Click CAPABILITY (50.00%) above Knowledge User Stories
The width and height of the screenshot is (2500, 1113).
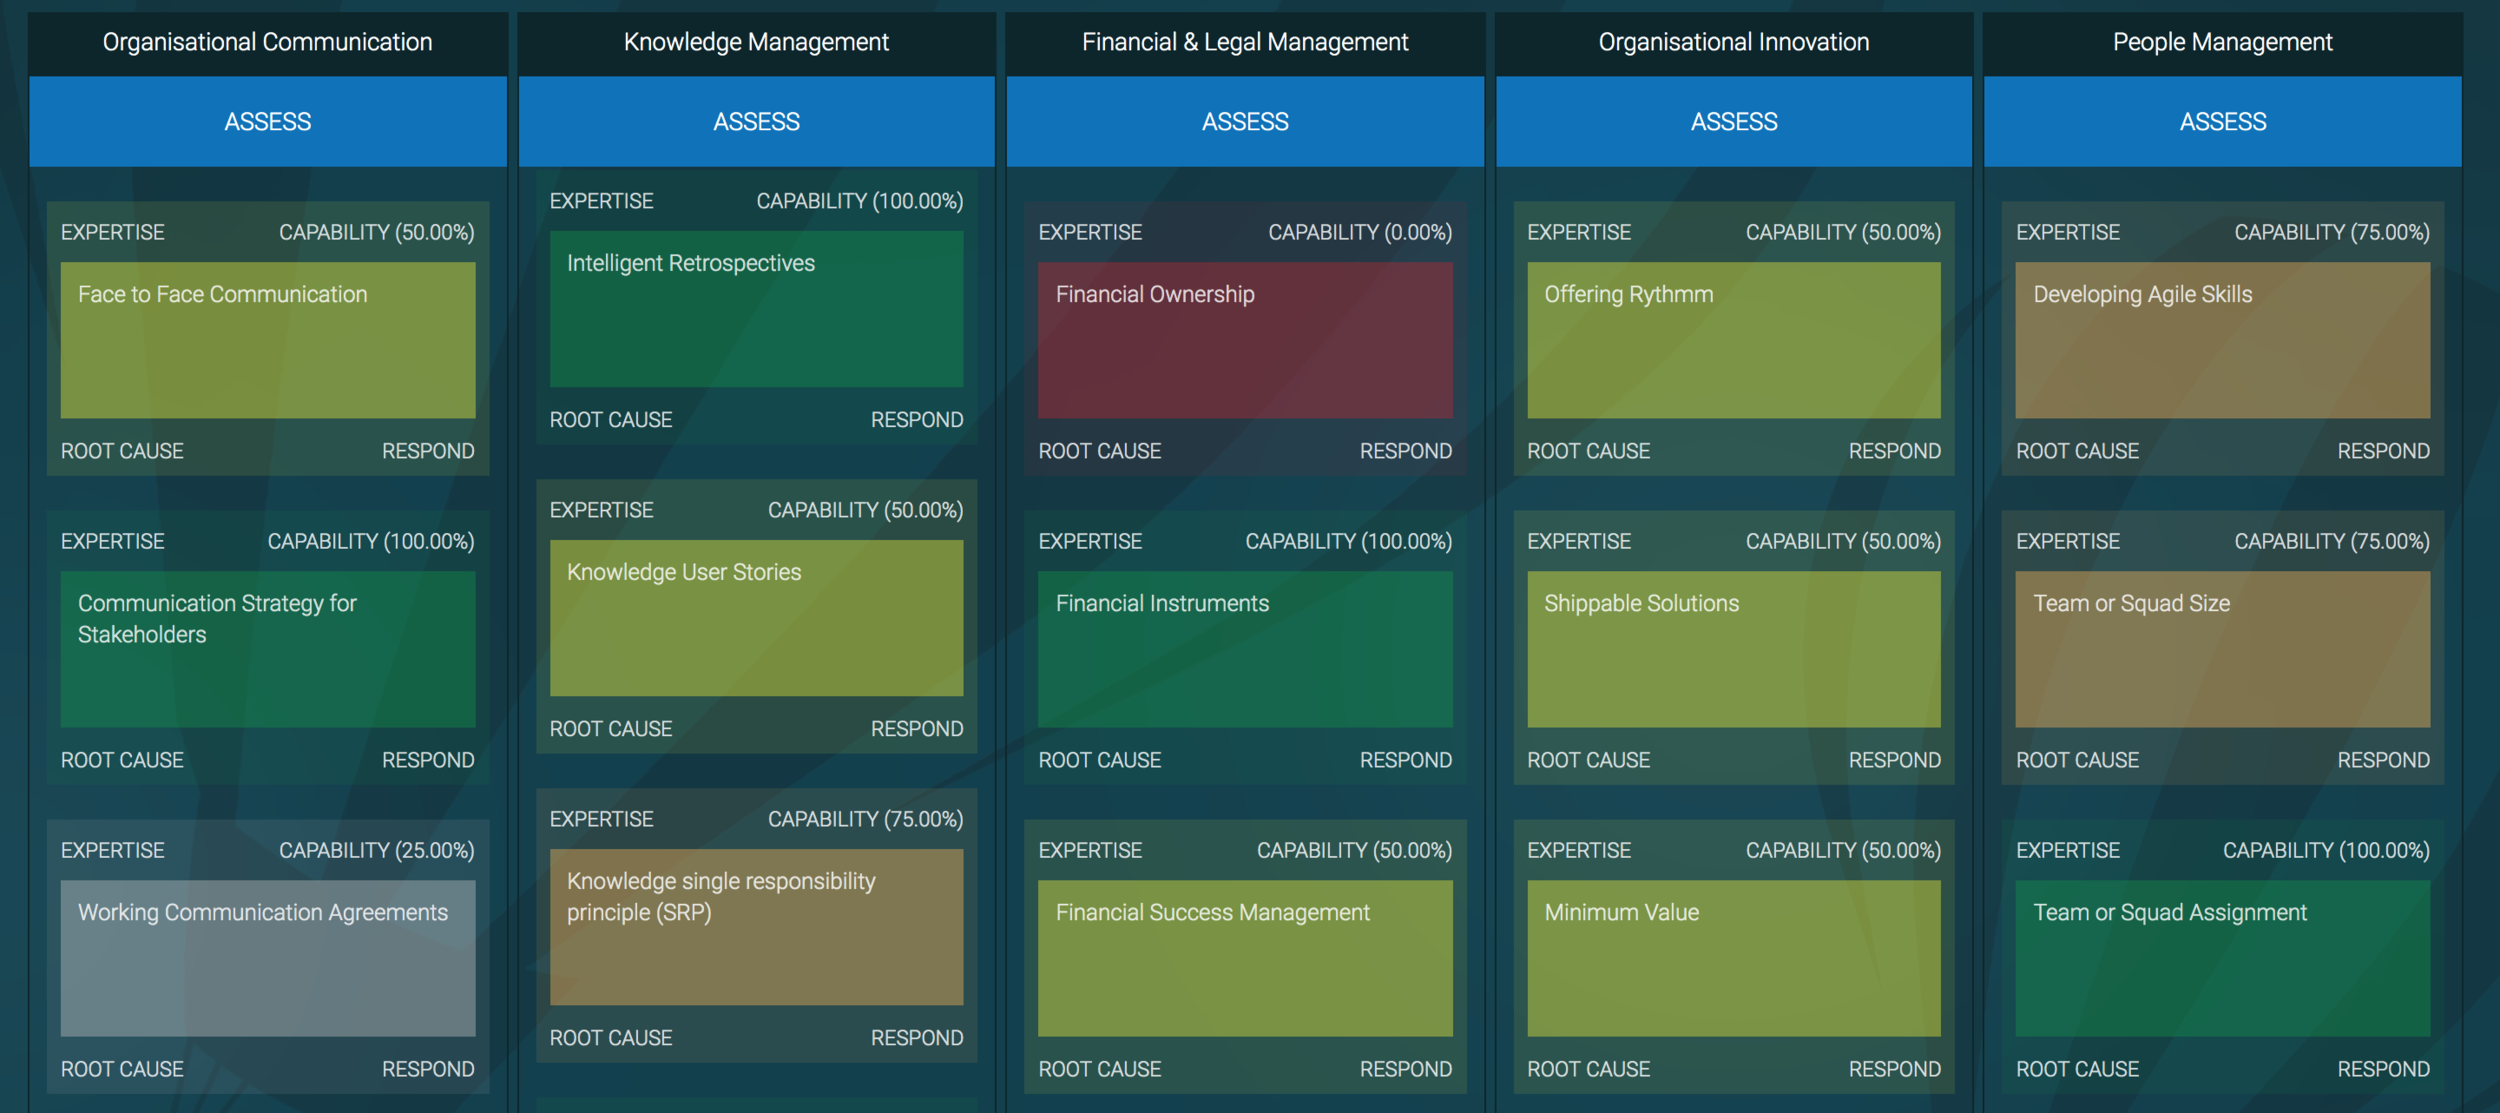pos(866,510)
